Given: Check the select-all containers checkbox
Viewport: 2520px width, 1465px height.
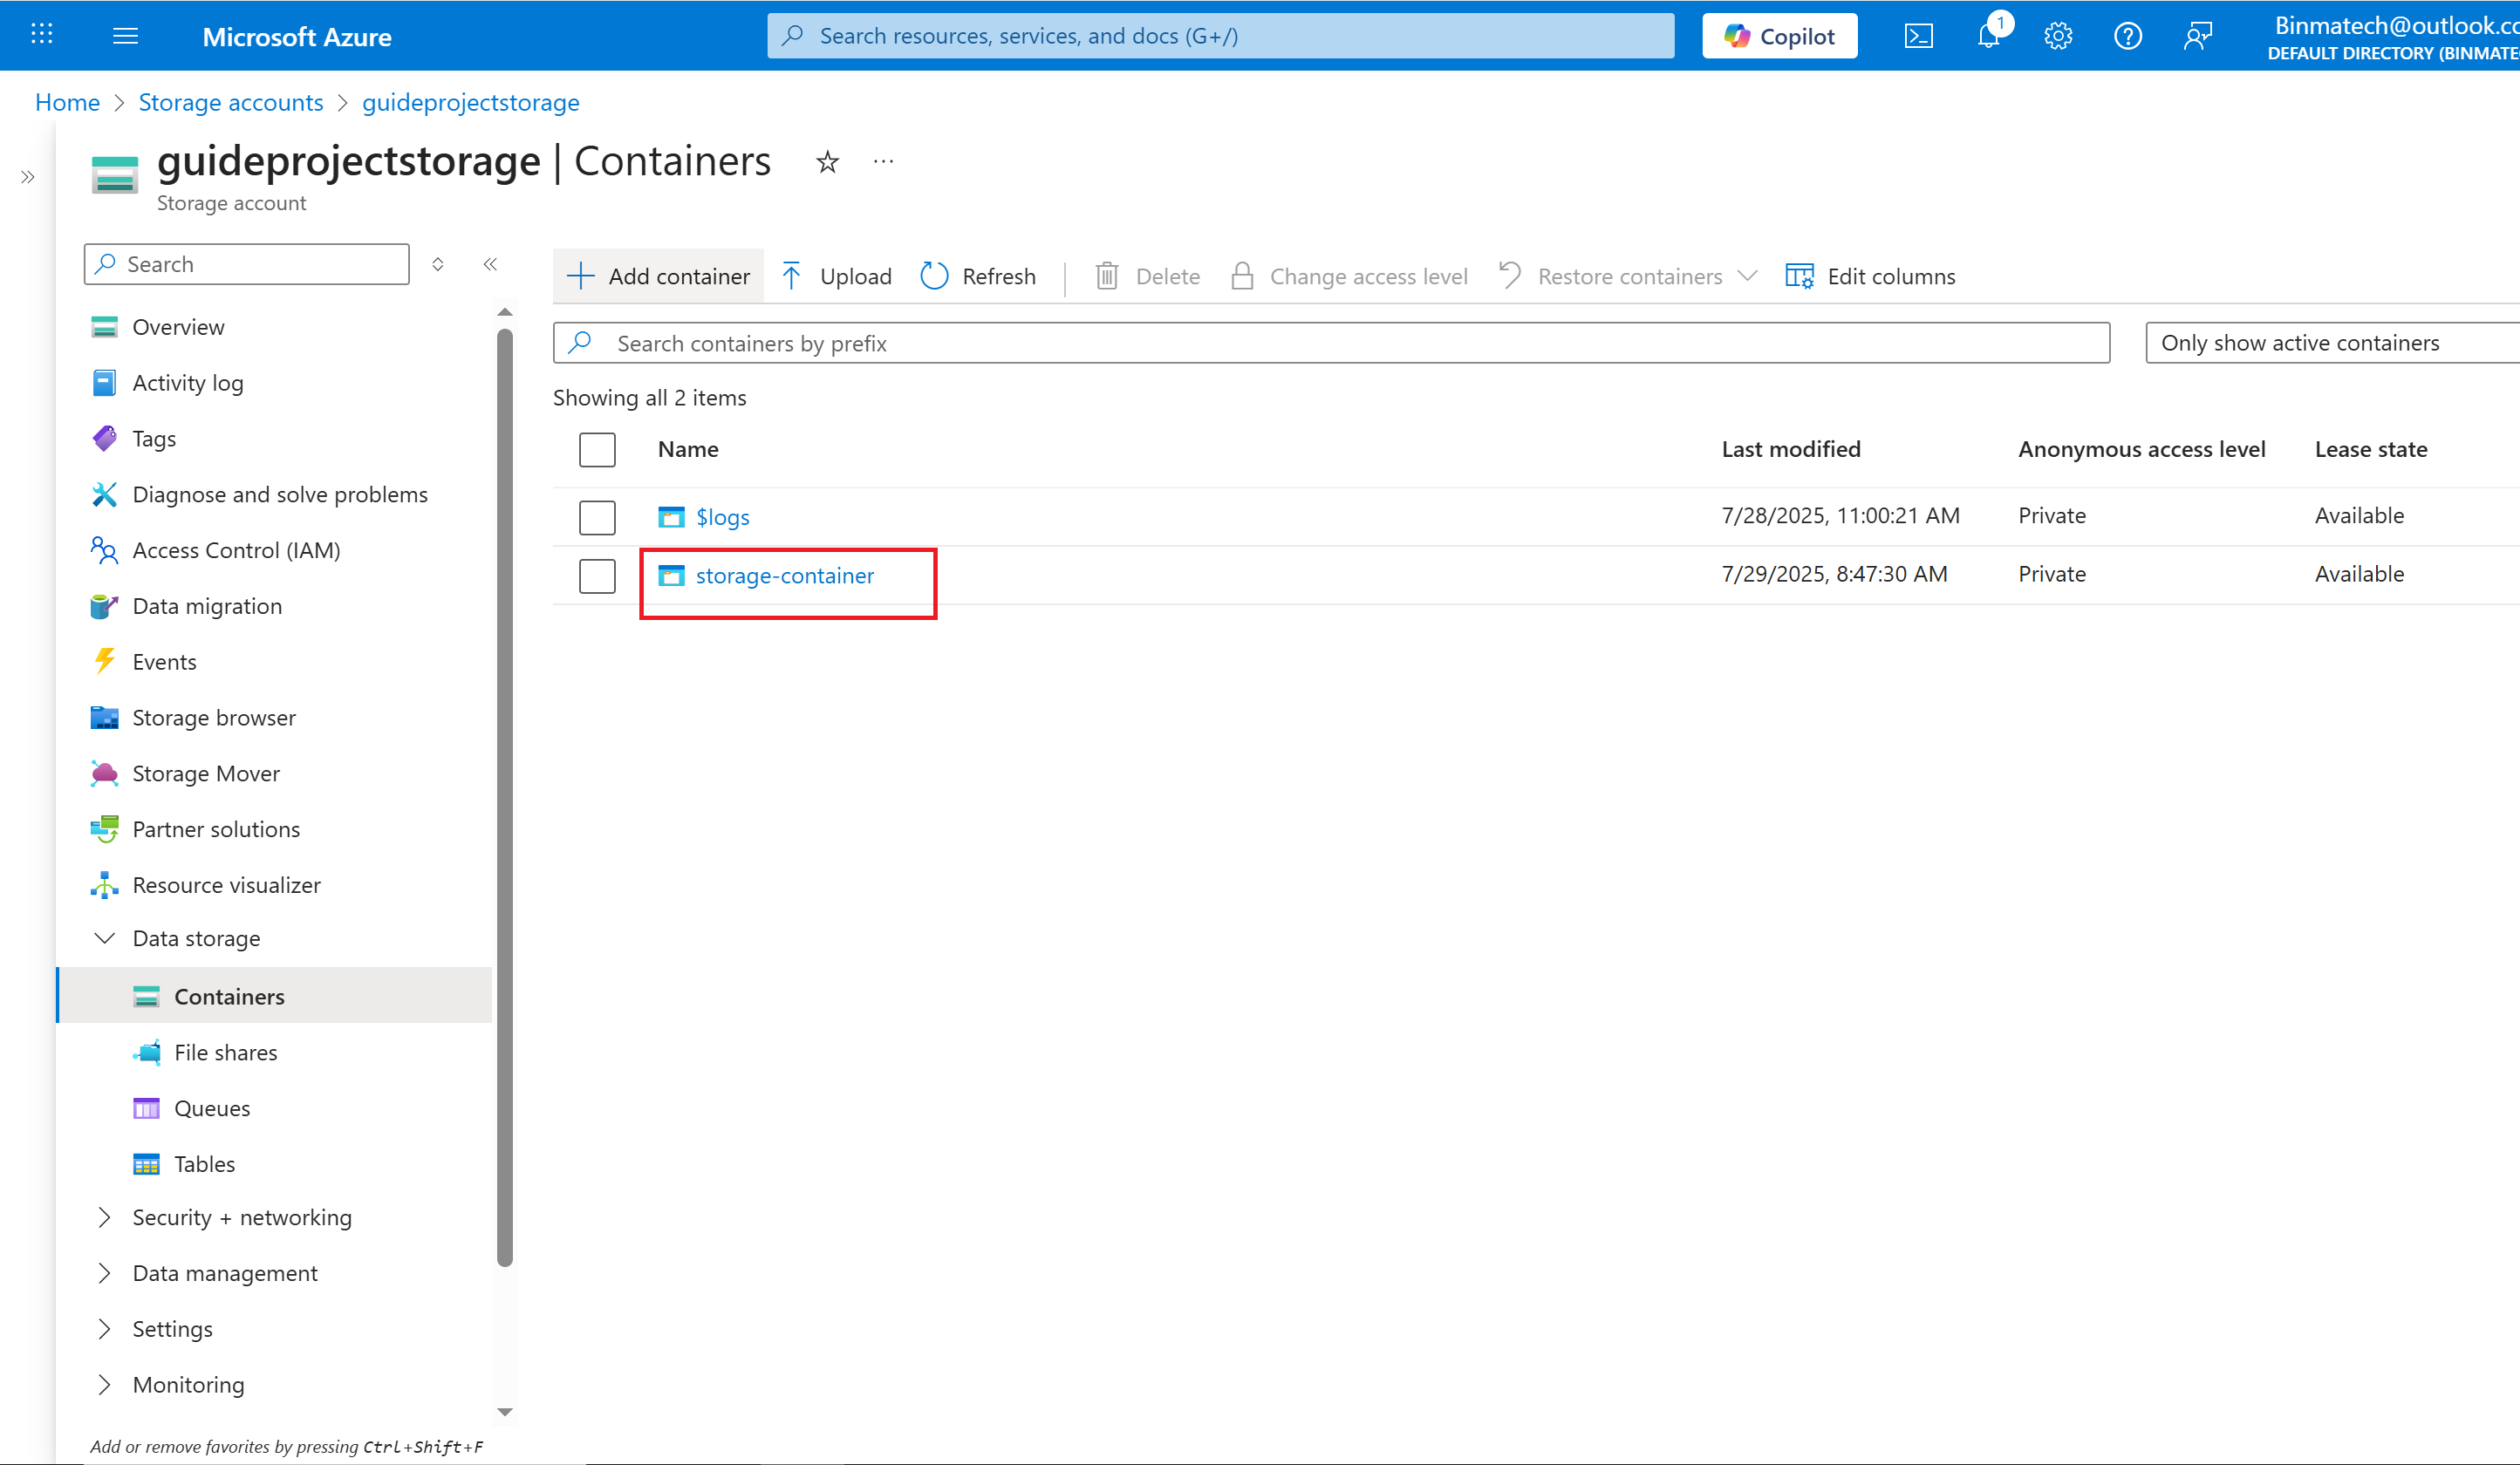Looking at the screenshot, I should (597, 450).
